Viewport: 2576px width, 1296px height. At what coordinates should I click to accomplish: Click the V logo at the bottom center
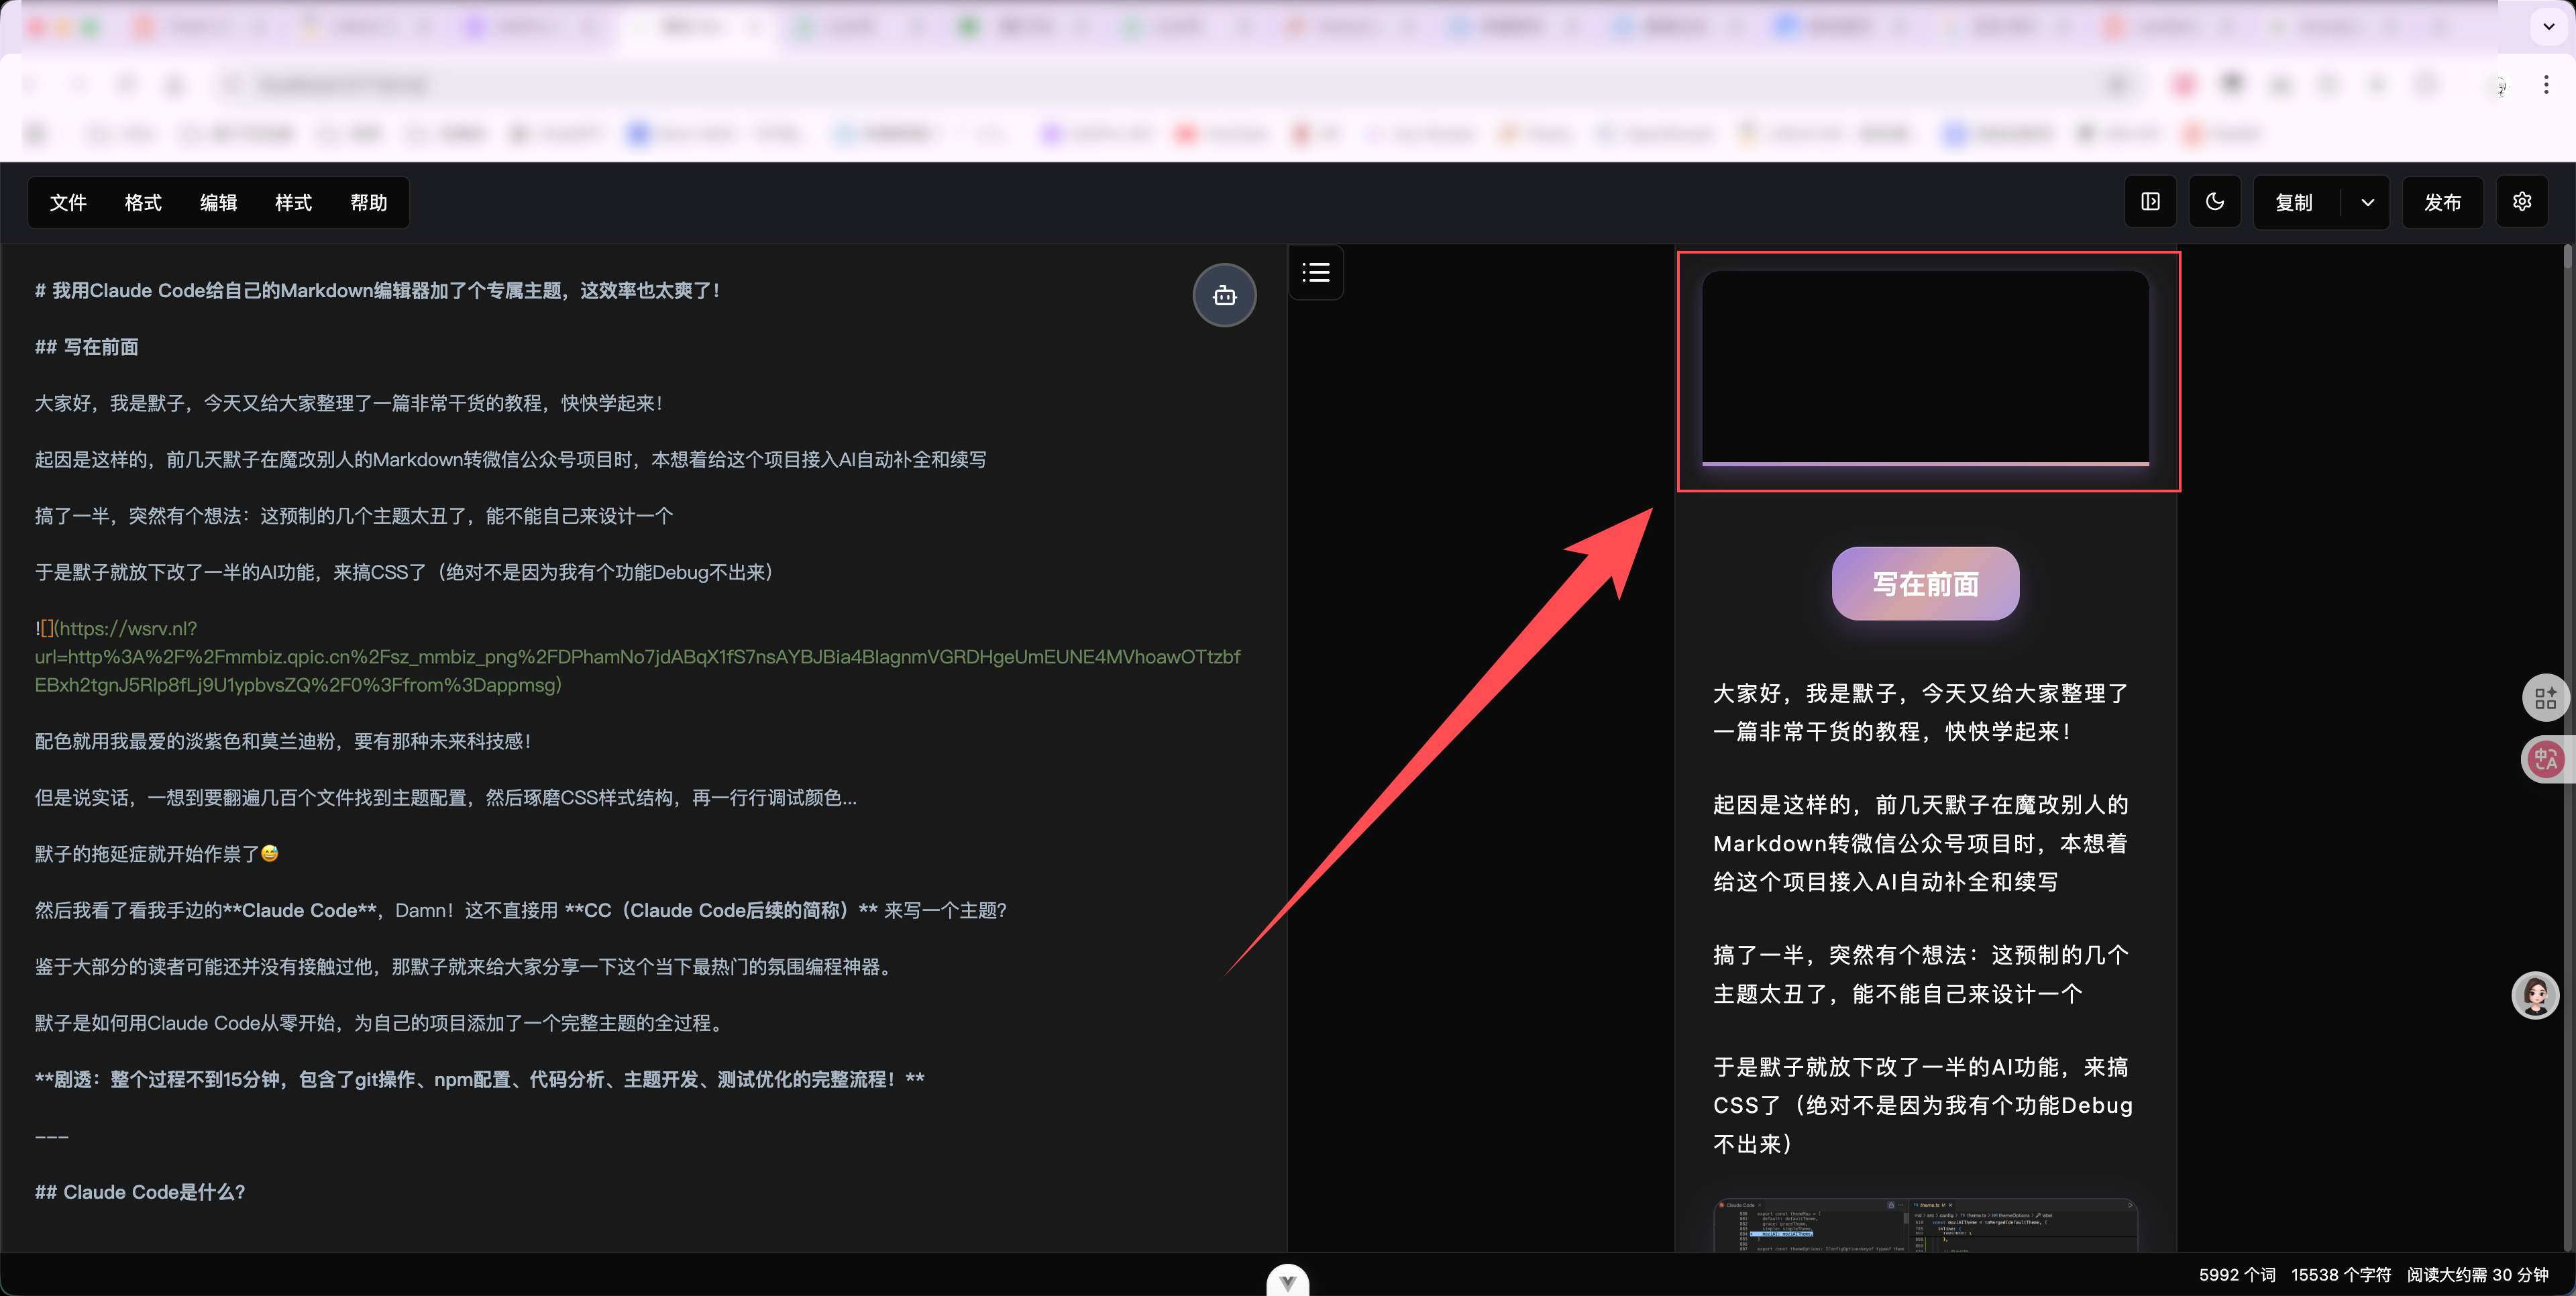1287,1281
